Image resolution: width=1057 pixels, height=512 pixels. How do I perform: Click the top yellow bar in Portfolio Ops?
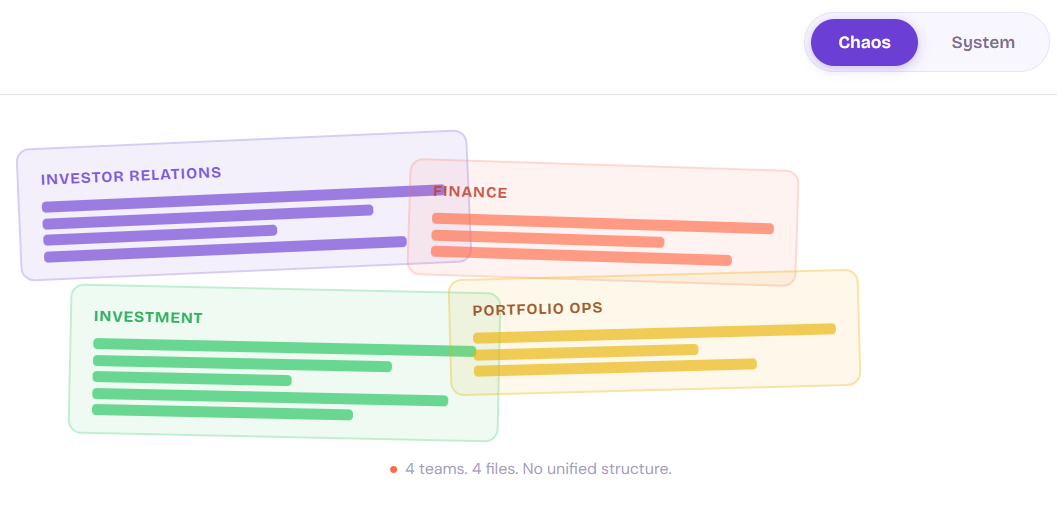click(x=655, y=333)
